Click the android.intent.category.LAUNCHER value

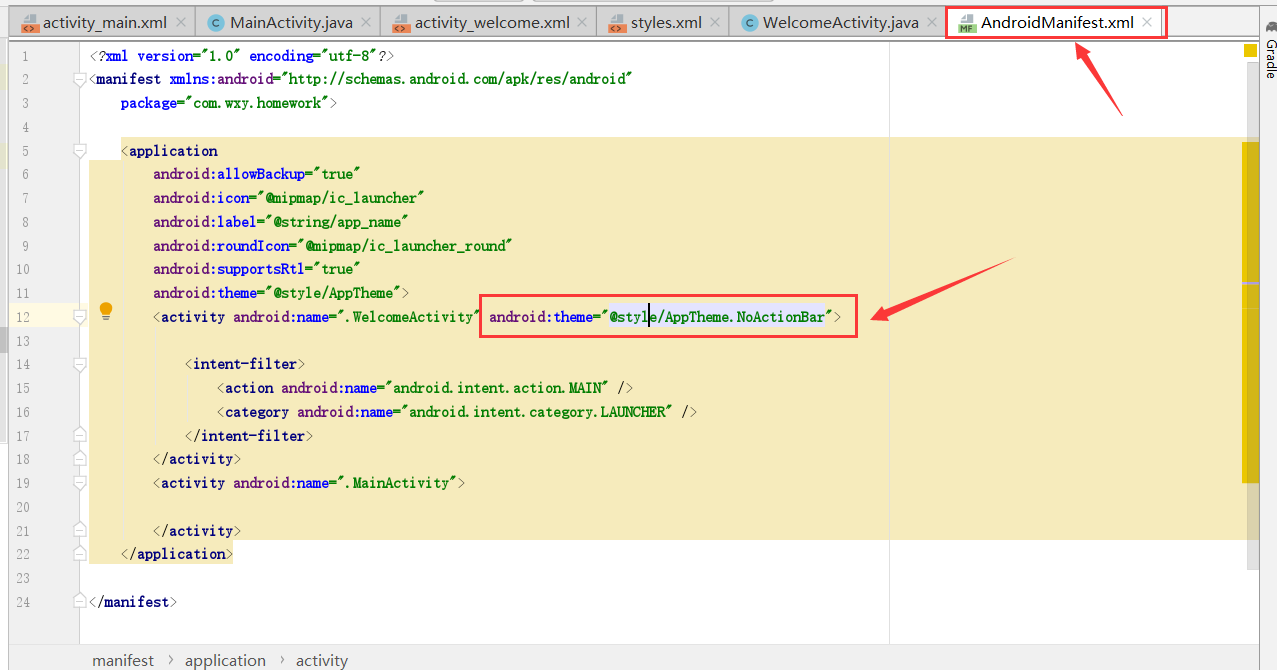pos(537,412)
